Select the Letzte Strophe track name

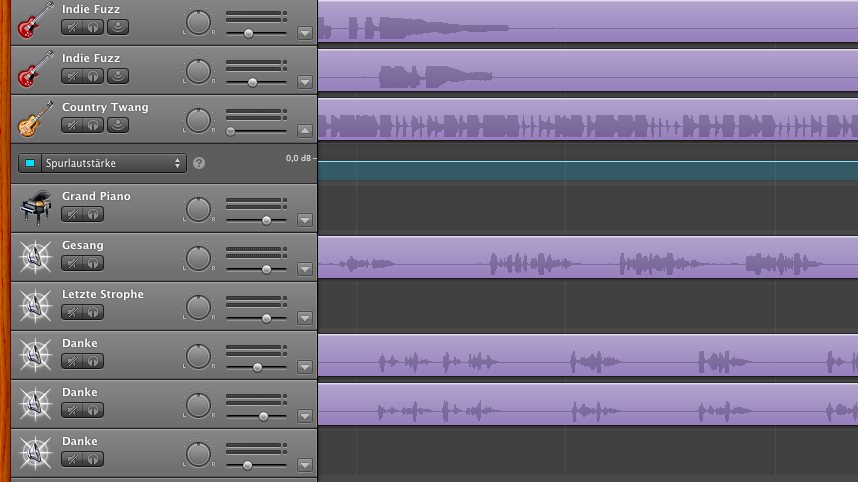[x=103, y=294]
